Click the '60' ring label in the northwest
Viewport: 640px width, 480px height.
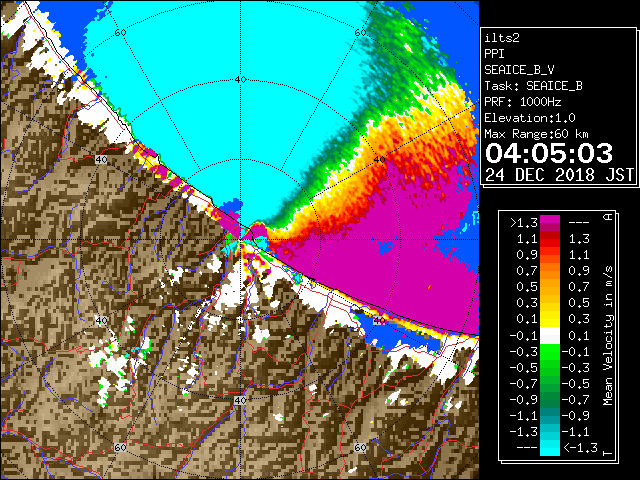point(120,33)
